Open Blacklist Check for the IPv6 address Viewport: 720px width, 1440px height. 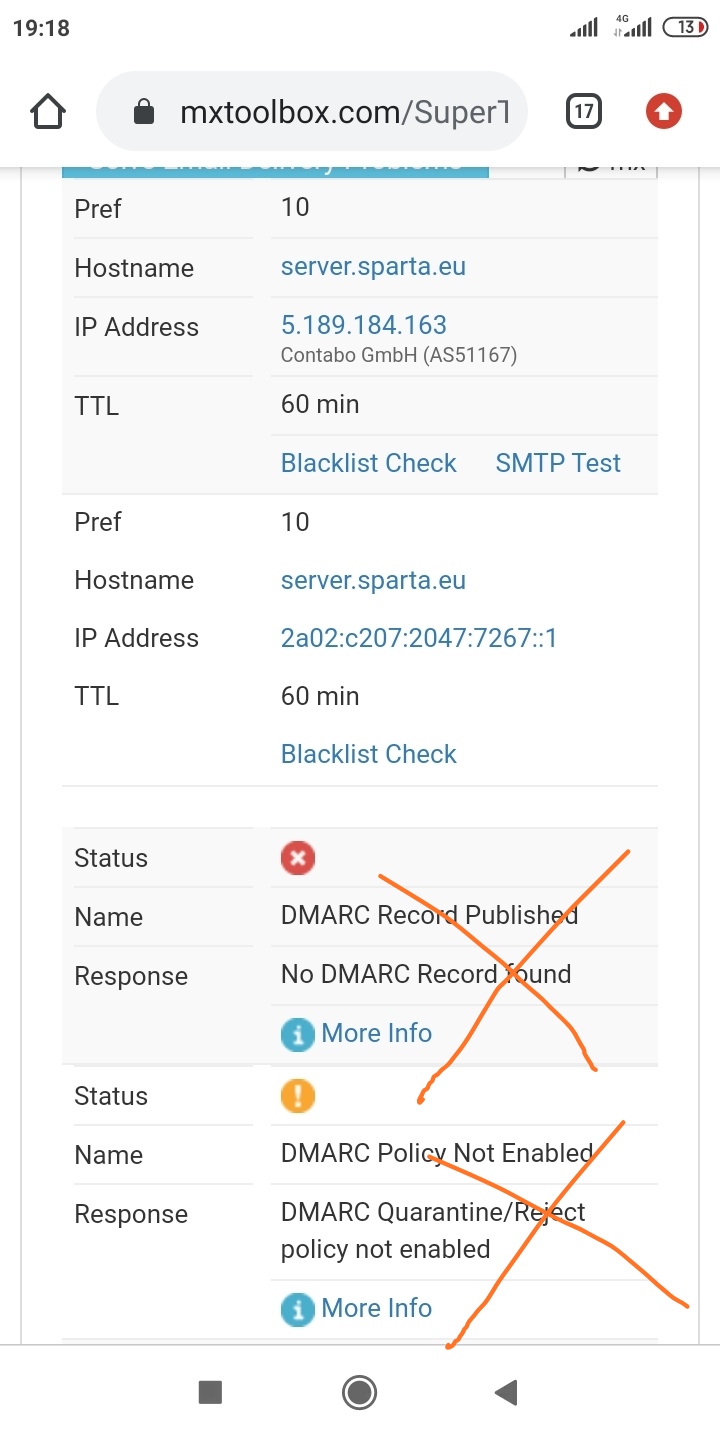[x=368, y=754]
